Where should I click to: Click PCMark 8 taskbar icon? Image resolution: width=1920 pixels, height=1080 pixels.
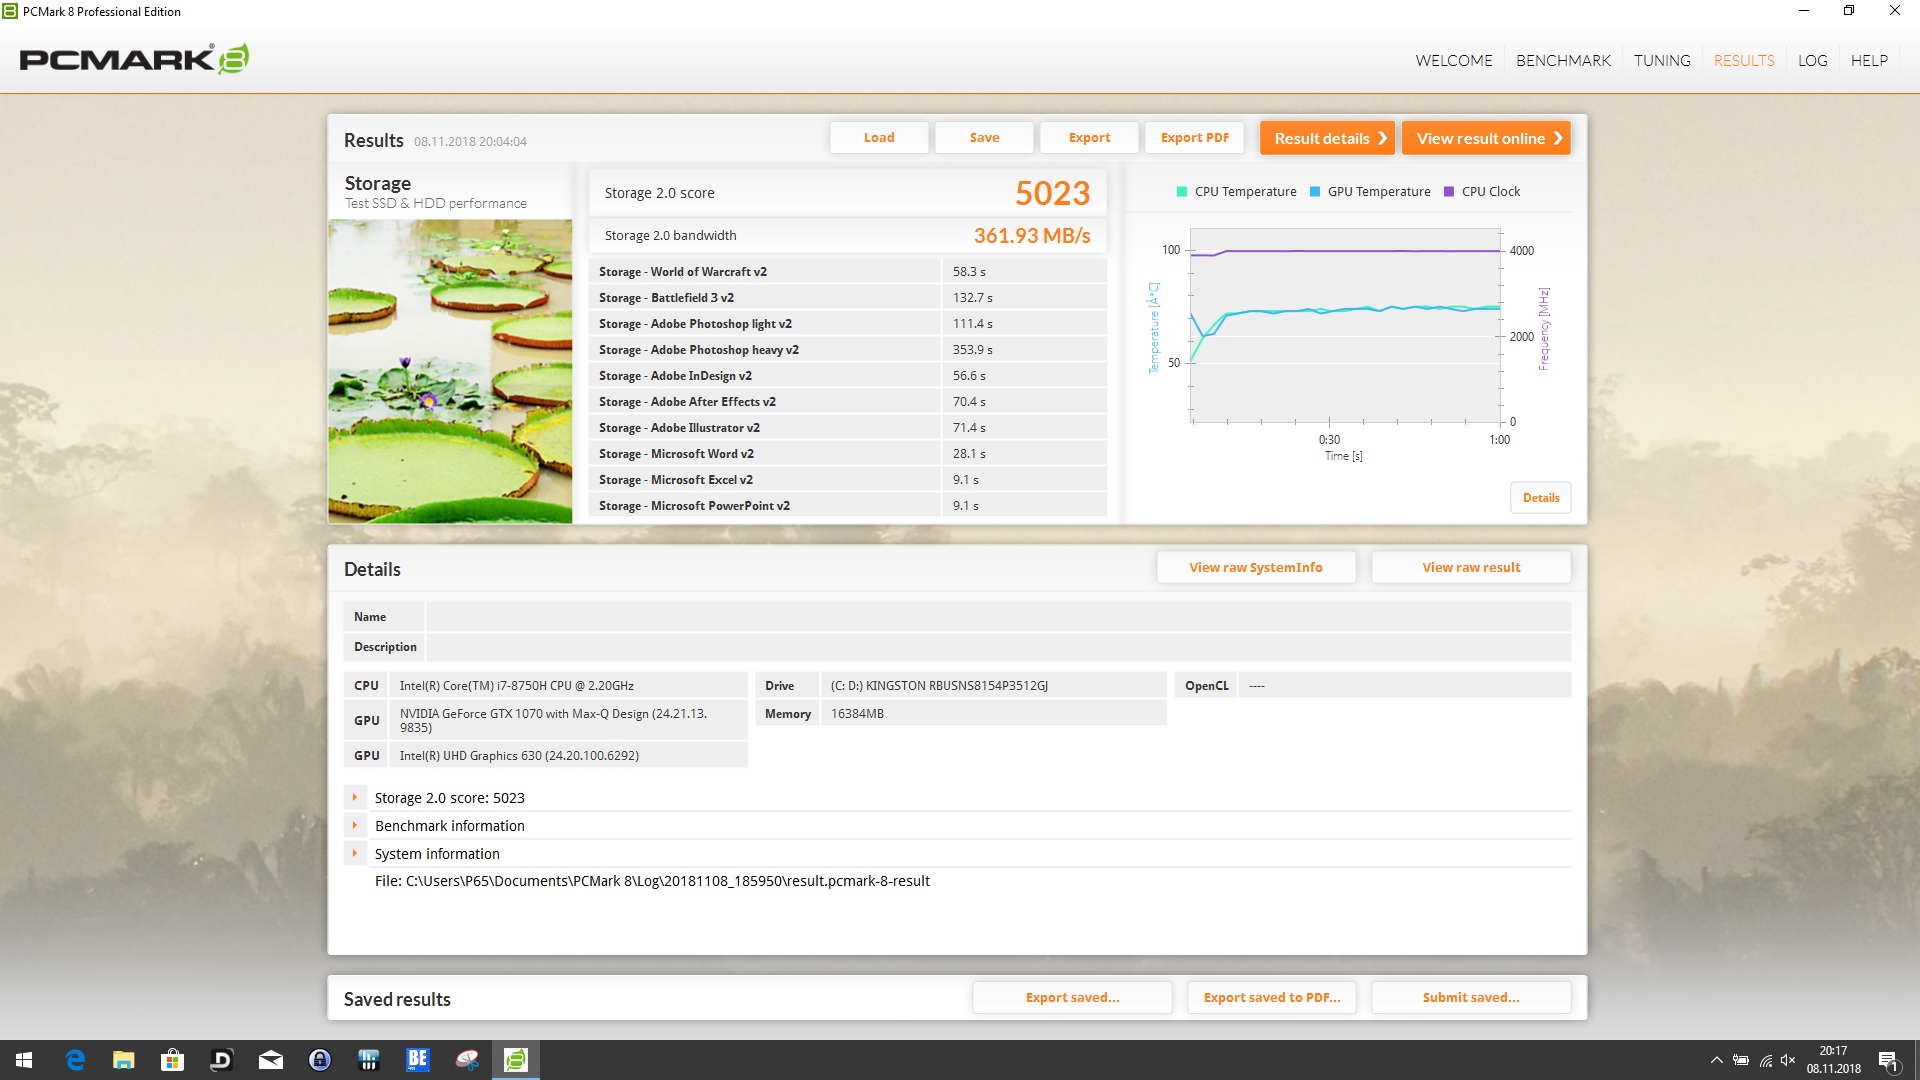516,1060
